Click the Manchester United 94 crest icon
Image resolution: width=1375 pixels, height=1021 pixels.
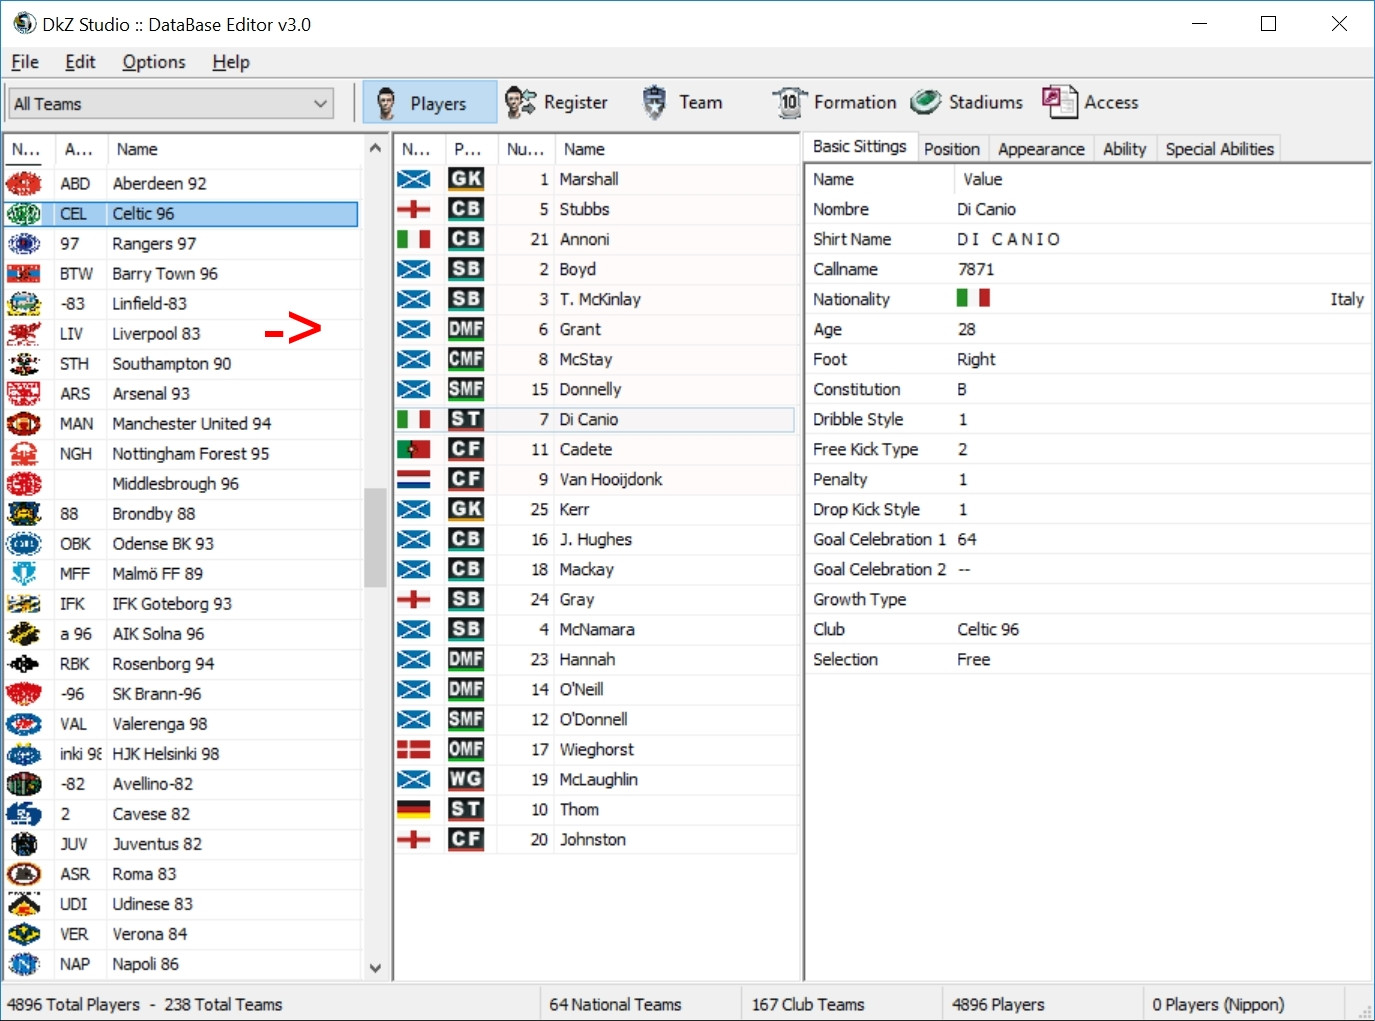24,424
